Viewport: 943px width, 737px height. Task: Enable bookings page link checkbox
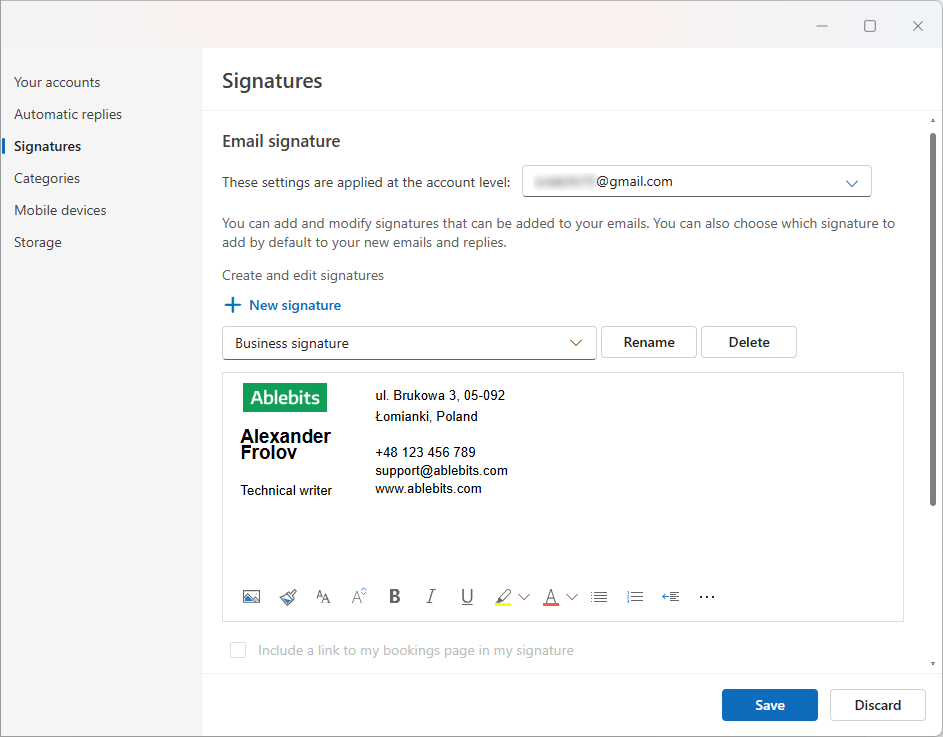point(238,650)
